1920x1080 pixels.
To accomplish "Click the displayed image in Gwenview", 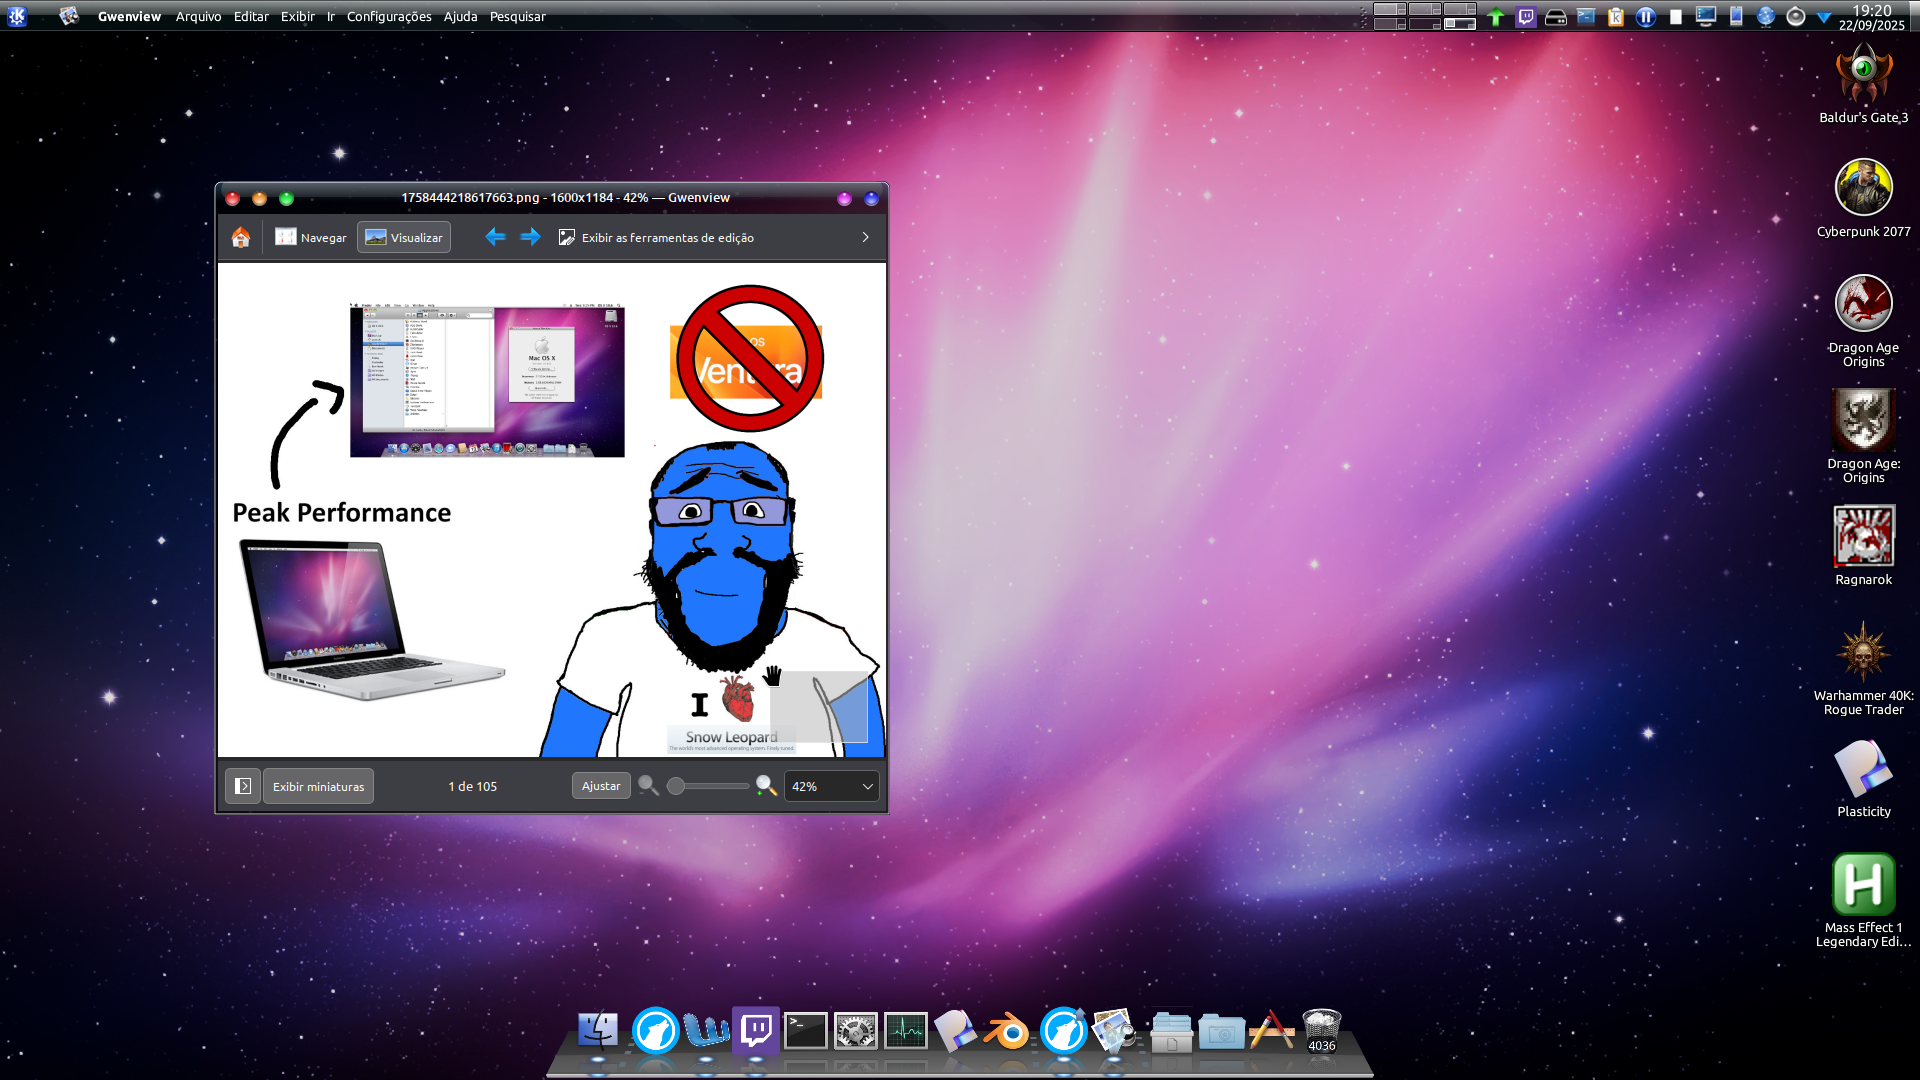I will point(552,510).
